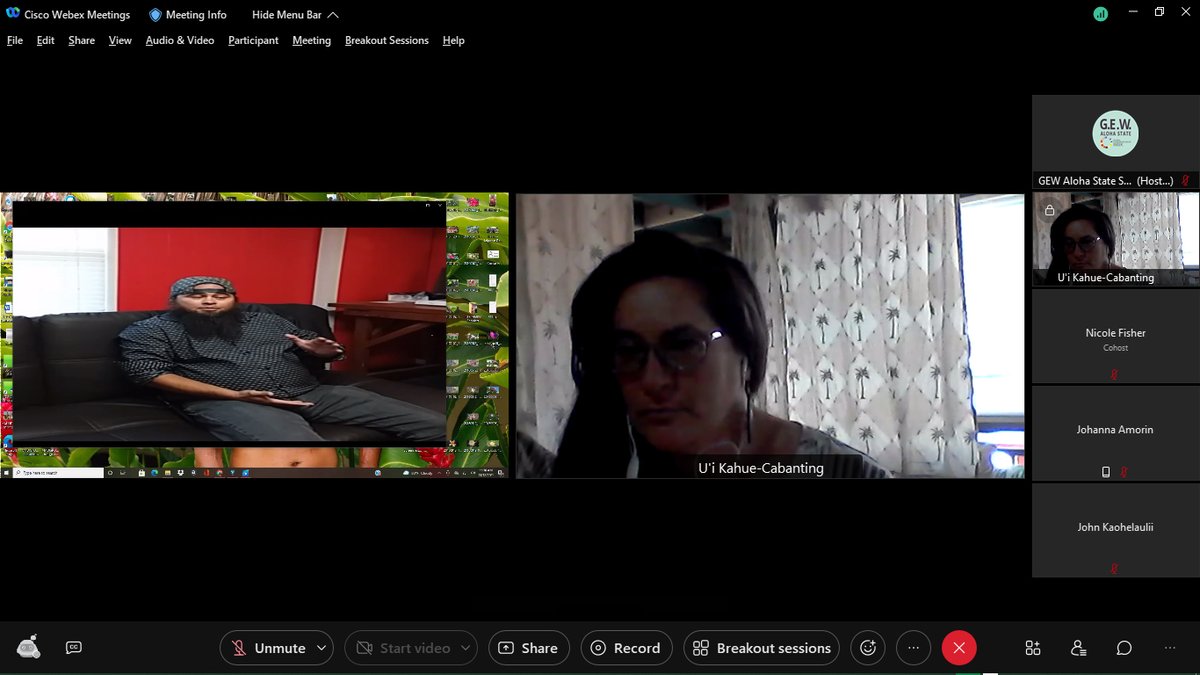Image resolution: width=1200 pixels, height=675 pixels.
Task: Open the reactions smiley icon
Action: [868, 648]
